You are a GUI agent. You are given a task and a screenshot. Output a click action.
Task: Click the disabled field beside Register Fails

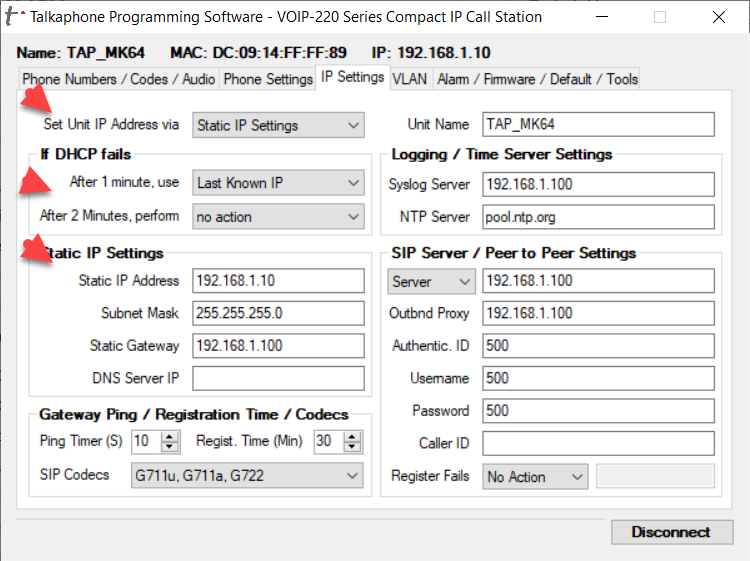pyautogui.click(x=655, y=476)
